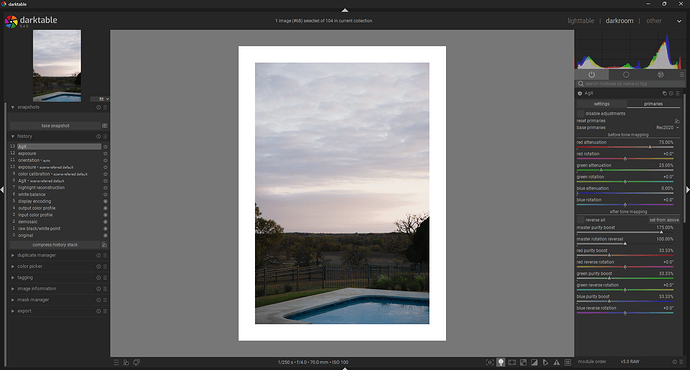Viewport: 690px width, 370px height.
Task: Open the views dropdown arrow beside other
Action: click(679, 21)
